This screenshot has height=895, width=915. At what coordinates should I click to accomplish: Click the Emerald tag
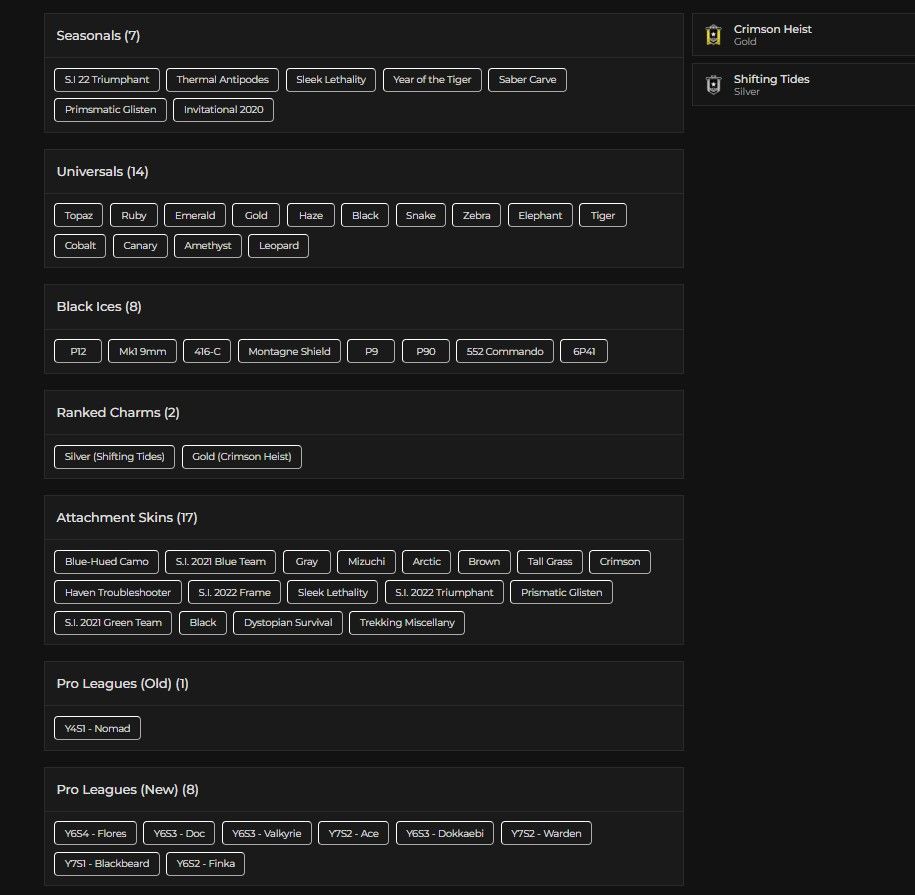coord(195,215)
